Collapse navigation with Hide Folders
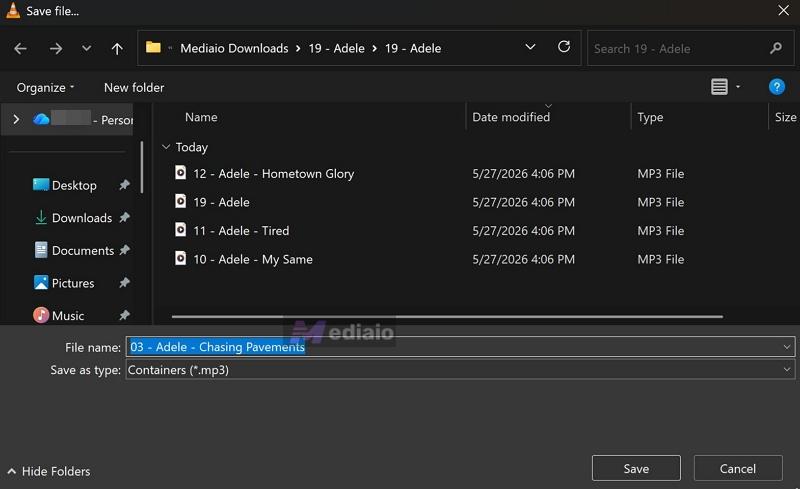Screen dimensions: 800x489 (x=49, y=471)
